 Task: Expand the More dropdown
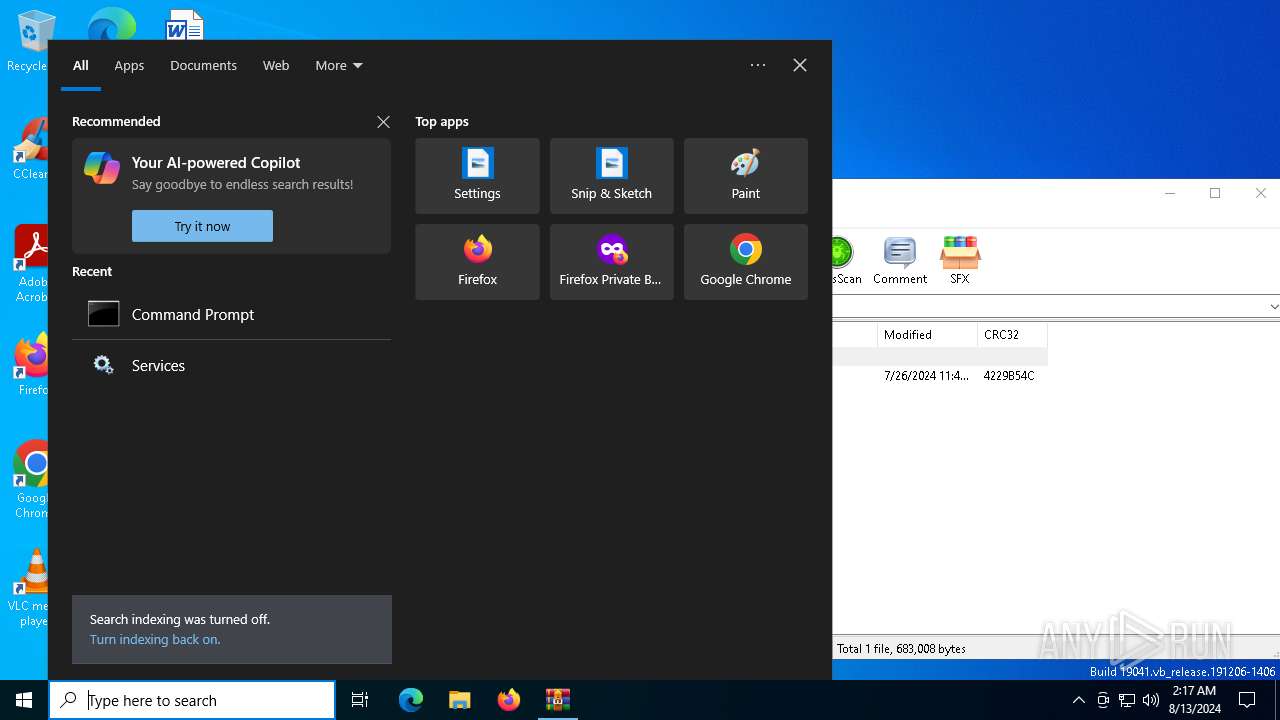click(x=339, y=65)
